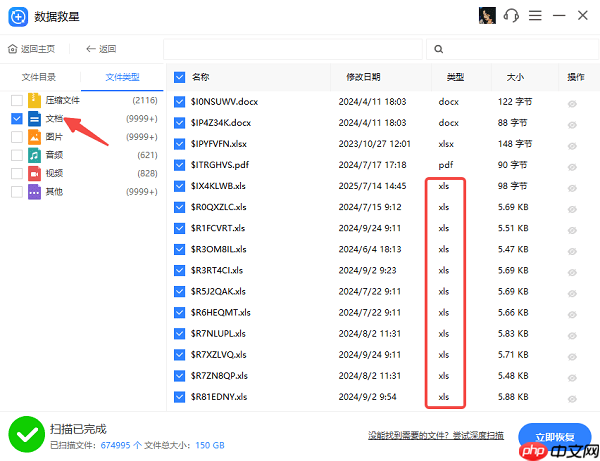The height and width of the screenshot is (461, 600).
Task: Sort by 大小 column header
Action: tap(515, 77)
